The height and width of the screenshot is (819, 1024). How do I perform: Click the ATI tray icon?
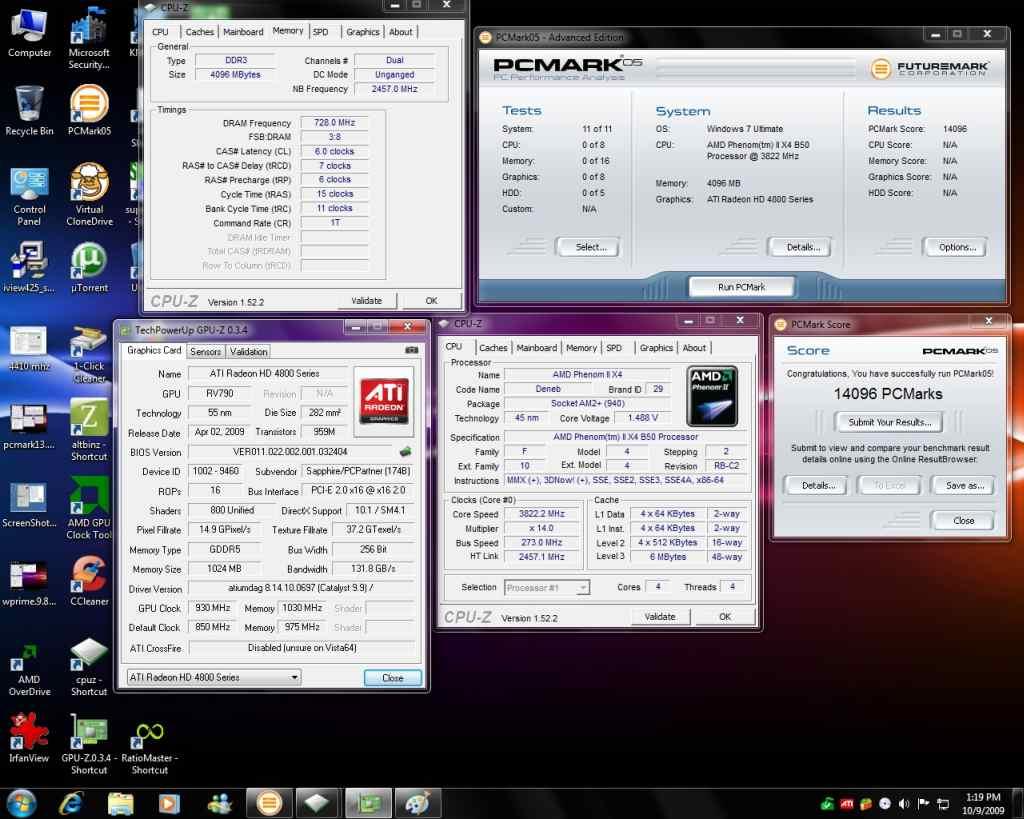point(847,804)
